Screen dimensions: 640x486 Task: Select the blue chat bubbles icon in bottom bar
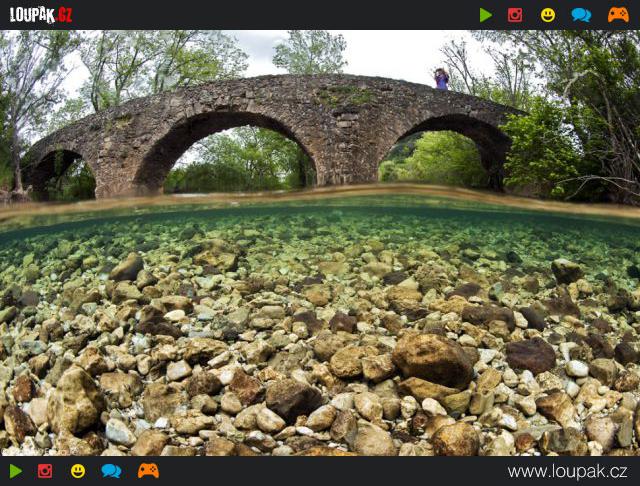pos(111,471)
